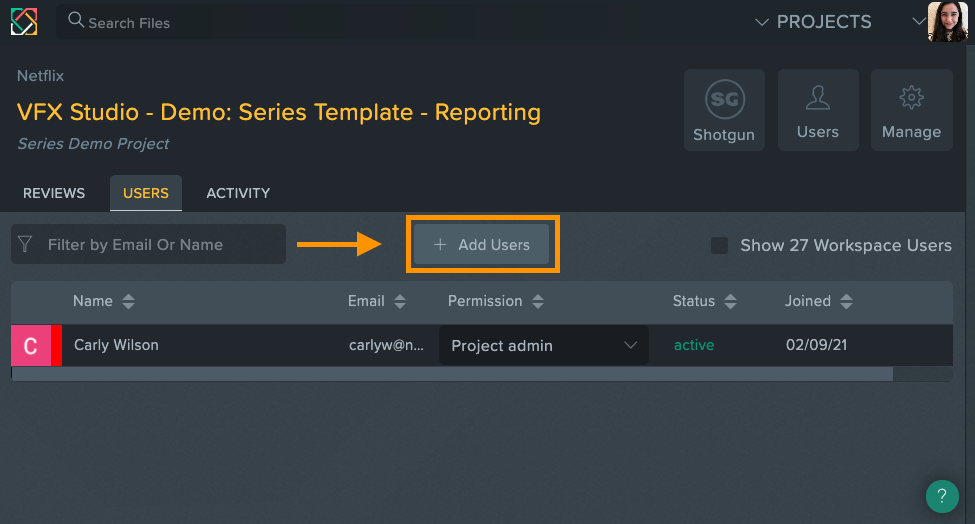Click the Netflix workspace link
This screenshot has width=975, height=524.
click(x=40, y=76)
